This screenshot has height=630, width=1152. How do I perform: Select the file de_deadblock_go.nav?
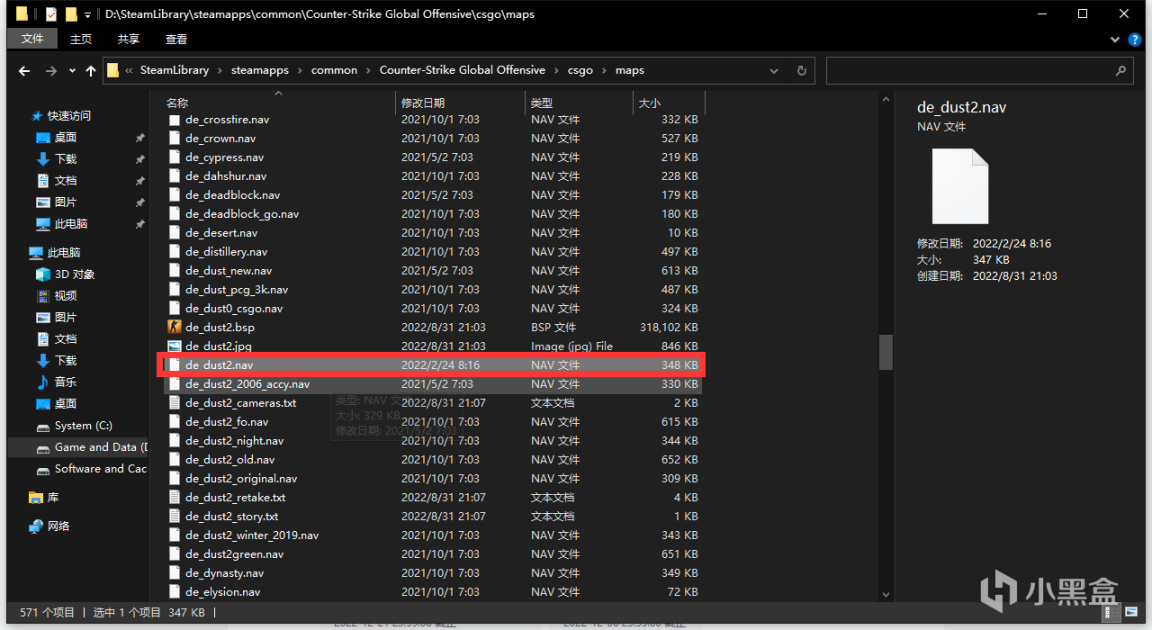coord(242,214)
